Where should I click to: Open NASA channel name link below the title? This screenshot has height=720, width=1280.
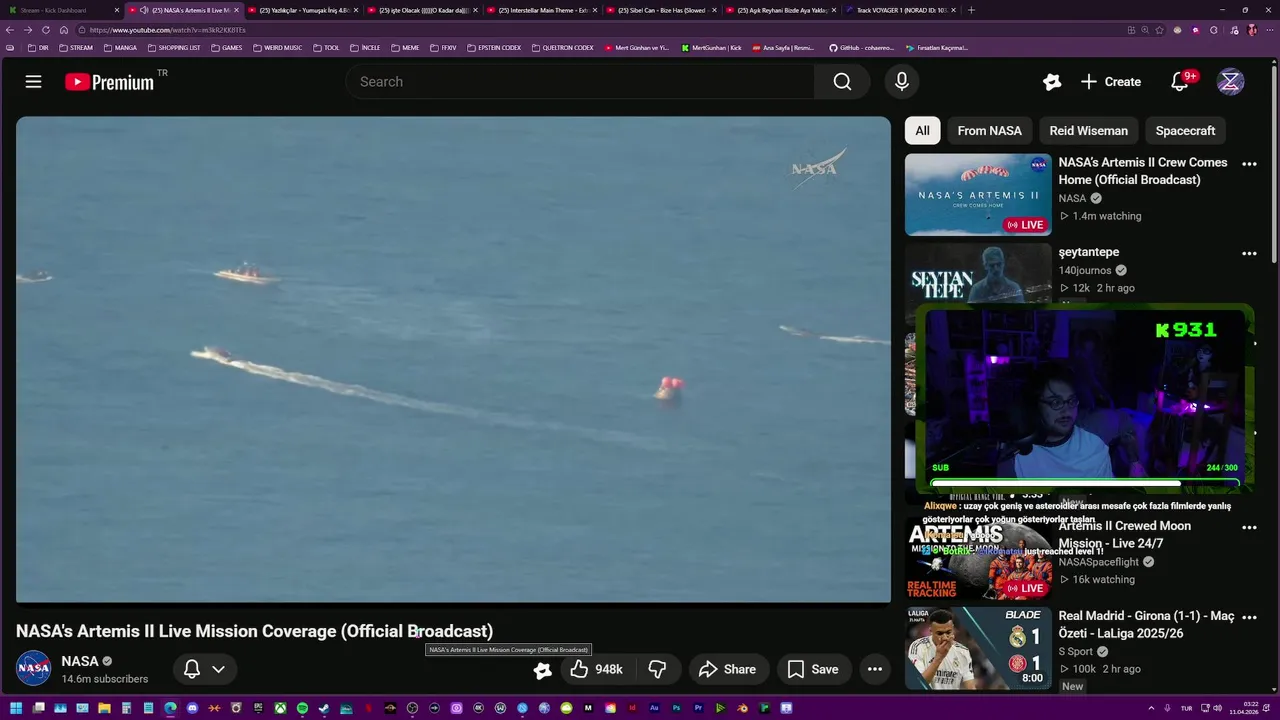(80, 661)
